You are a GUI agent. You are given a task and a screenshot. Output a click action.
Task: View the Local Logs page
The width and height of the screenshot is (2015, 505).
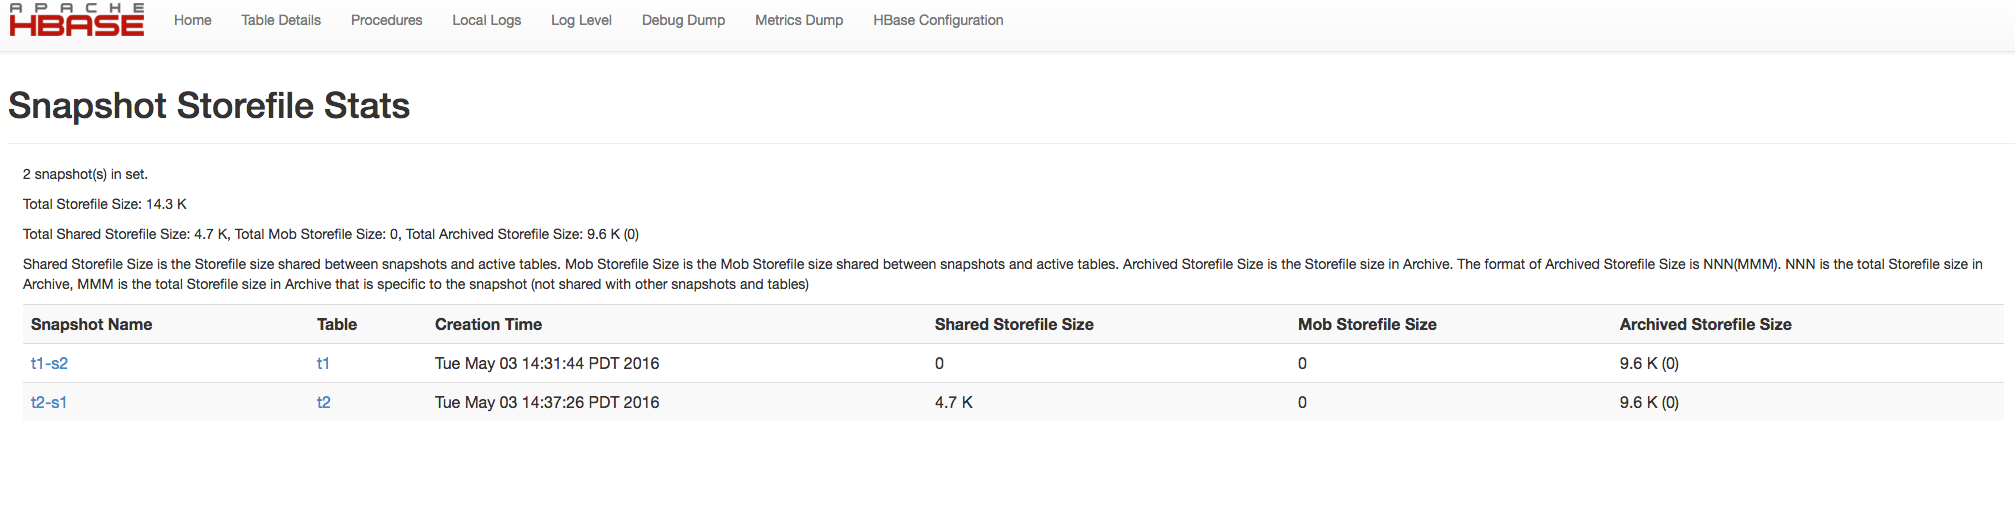click(x=486, y=20)
